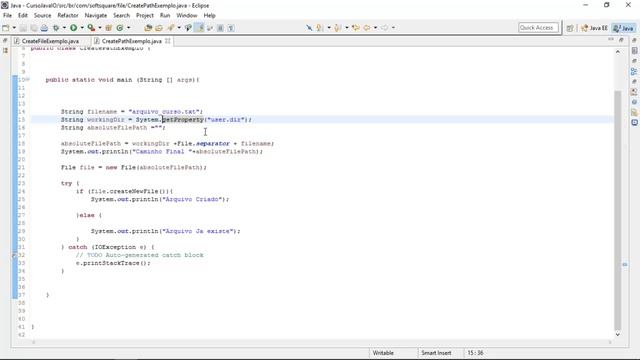
Task: Click the scroll up arrow of editor
Action: coord(618,52)
